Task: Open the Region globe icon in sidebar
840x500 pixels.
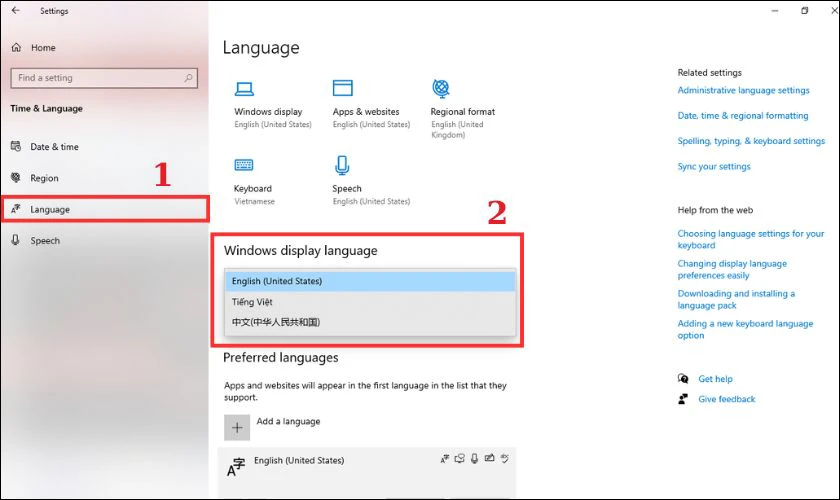Action: tap(16, 177)
